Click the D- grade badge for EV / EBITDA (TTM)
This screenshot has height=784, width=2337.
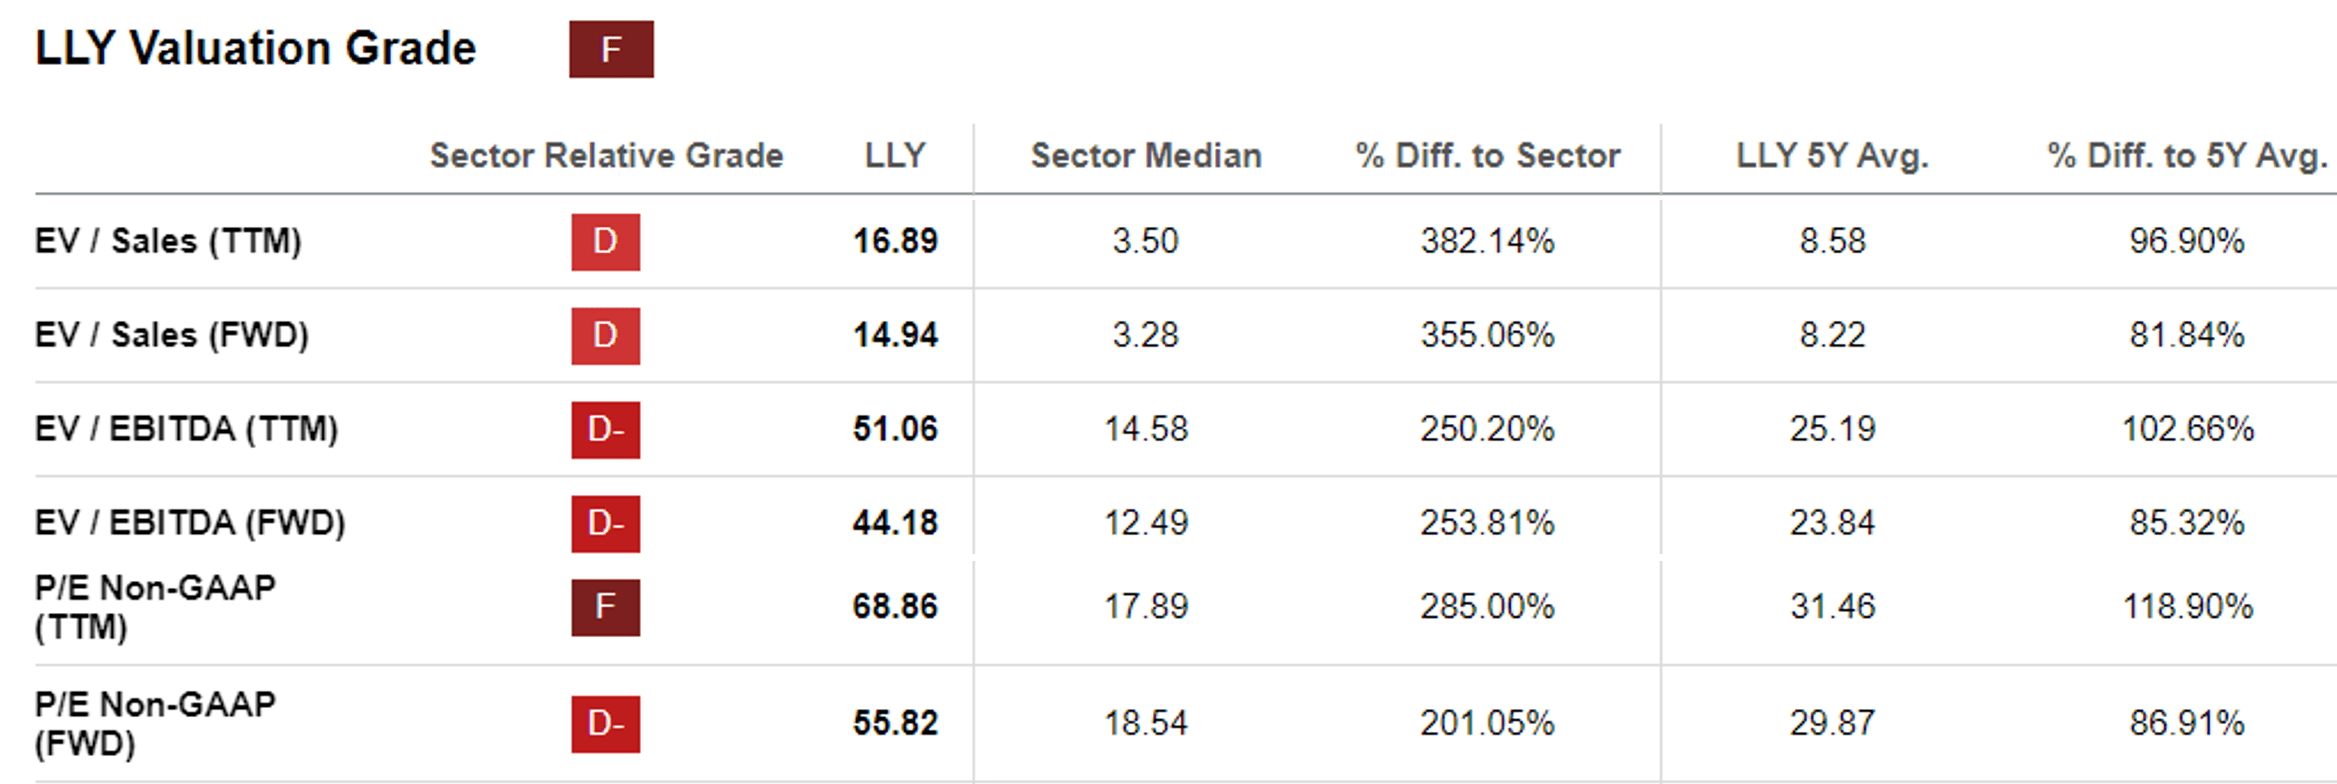pos(605,430)
